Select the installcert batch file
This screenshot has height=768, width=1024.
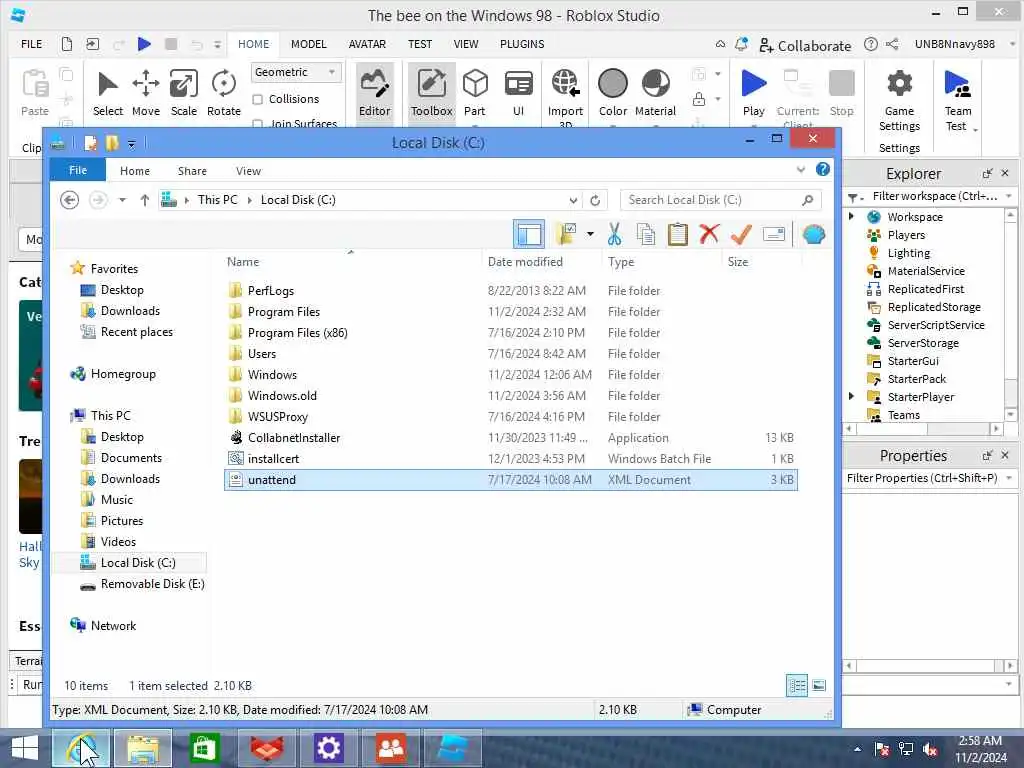coord(264,458)
